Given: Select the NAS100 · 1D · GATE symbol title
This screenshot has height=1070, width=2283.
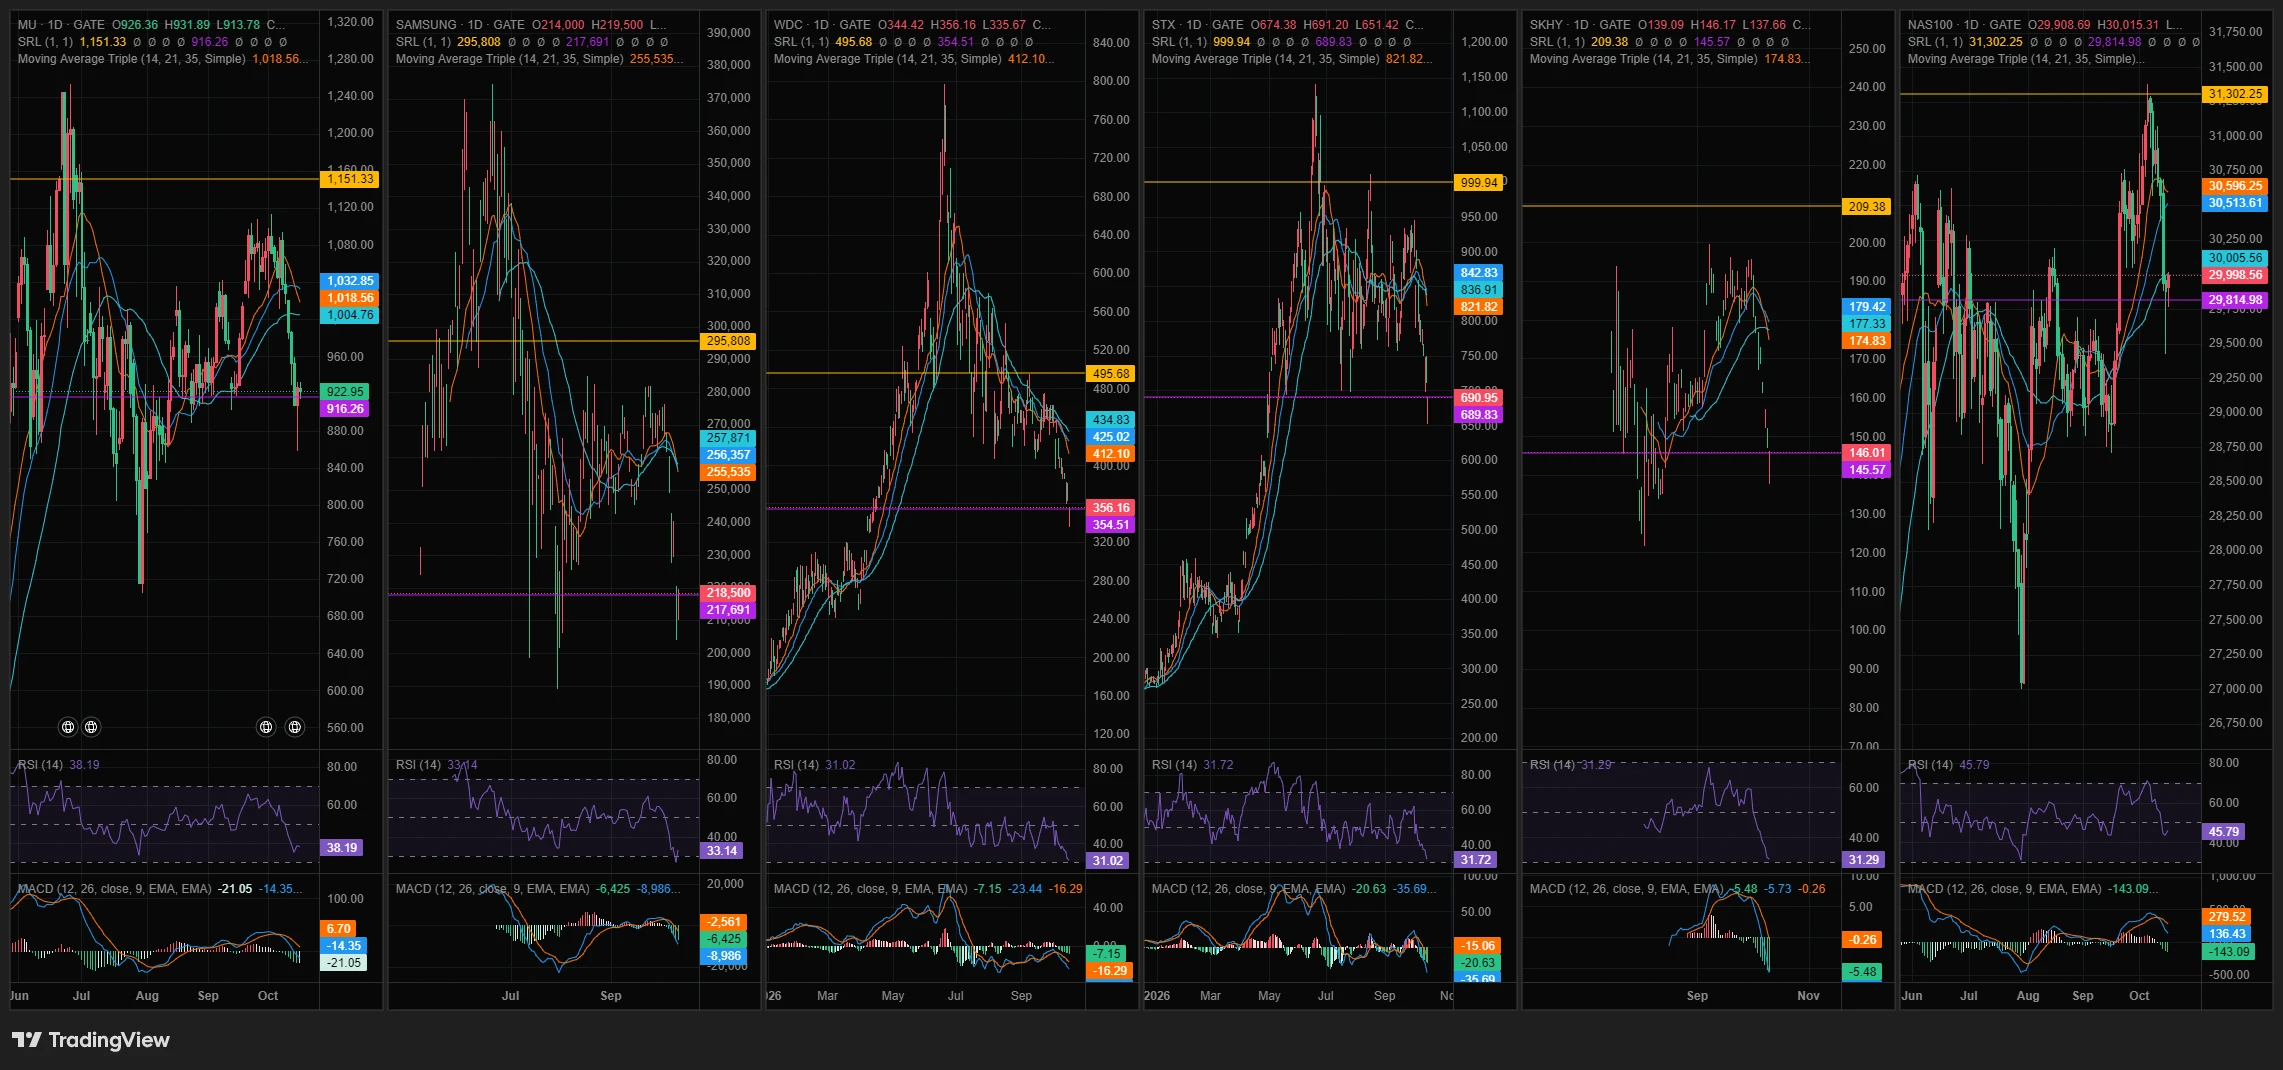Looking at the screenshot, I should 1964,25.
